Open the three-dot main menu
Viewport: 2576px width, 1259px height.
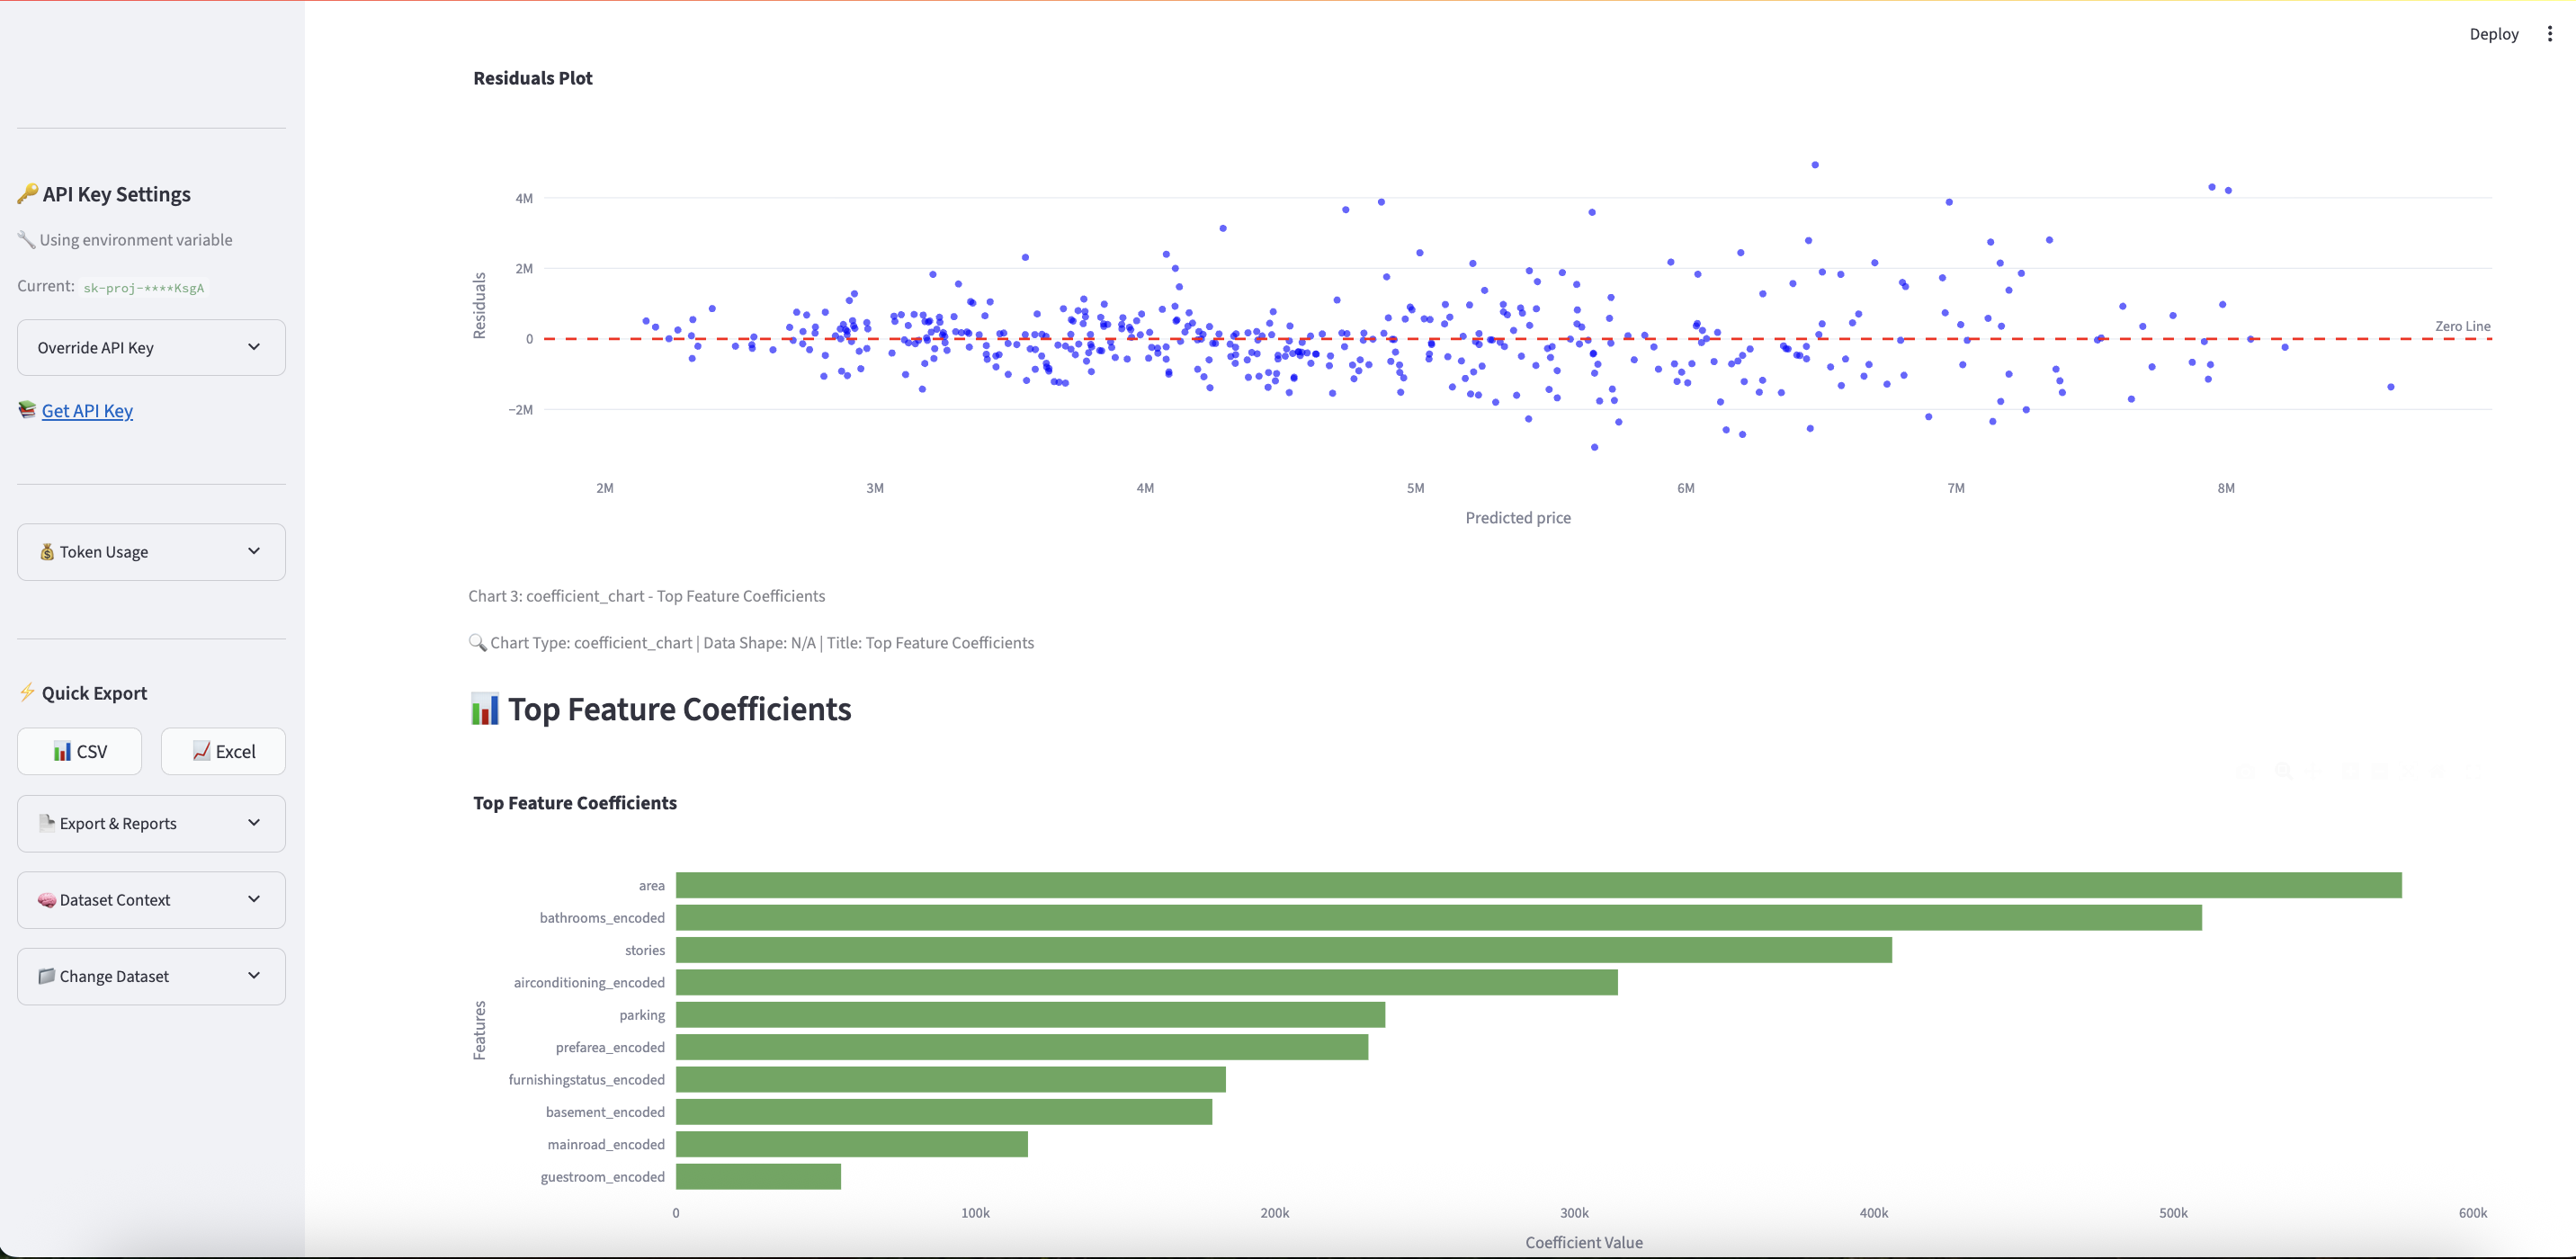tap(2549, 34)
